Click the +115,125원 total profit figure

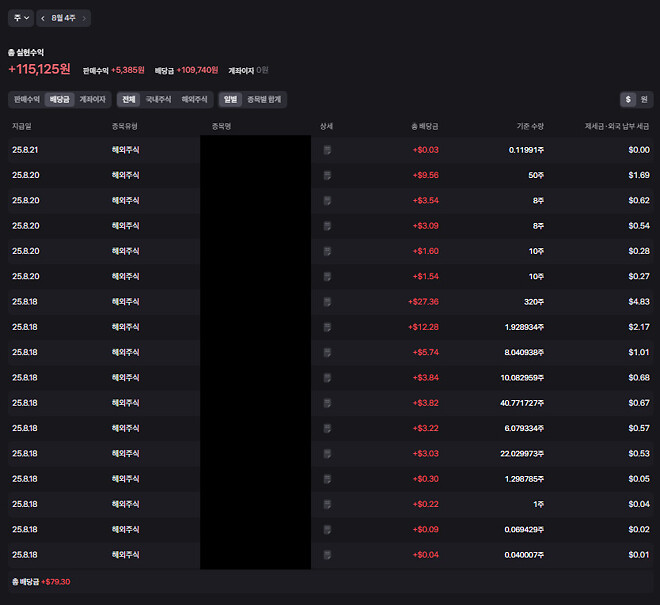tap(40, 69)
